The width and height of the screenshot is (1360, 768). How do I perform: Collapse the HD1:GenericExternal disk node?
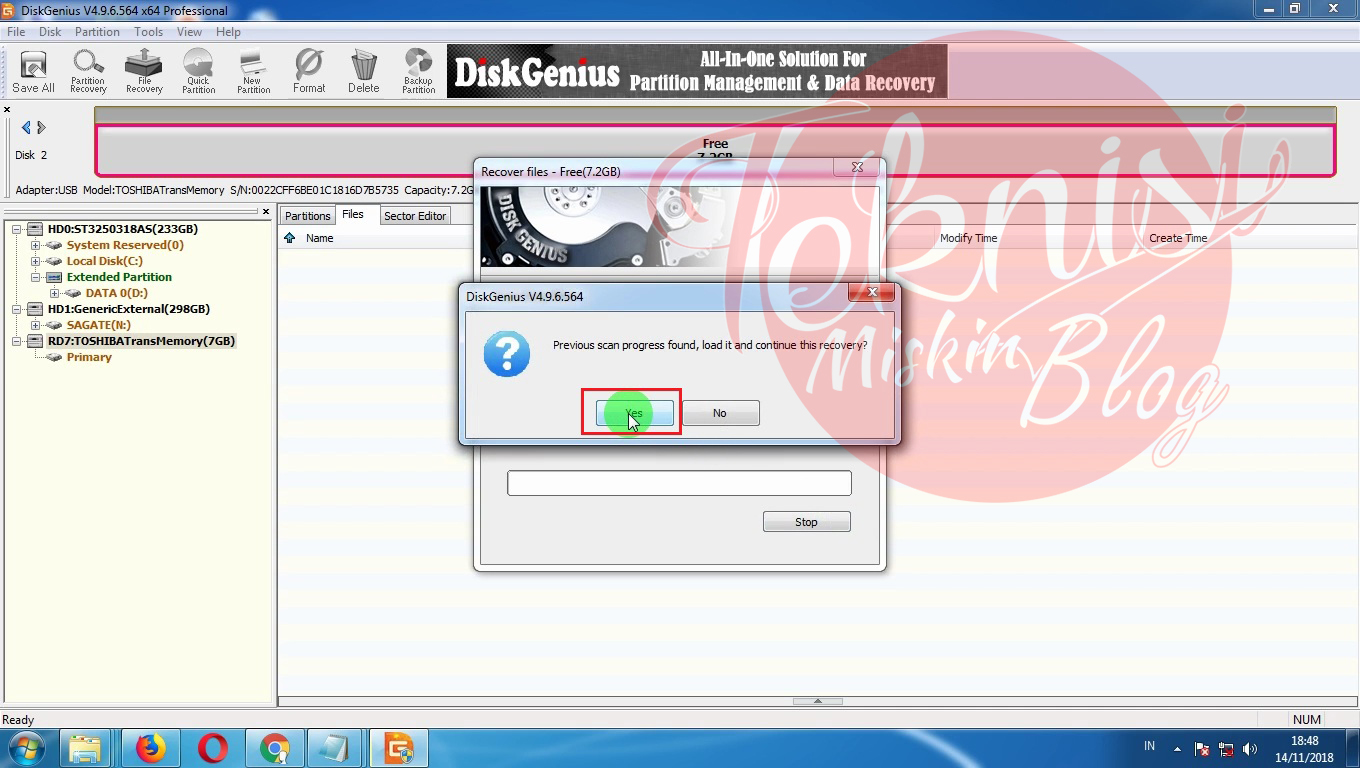point(18,309)
